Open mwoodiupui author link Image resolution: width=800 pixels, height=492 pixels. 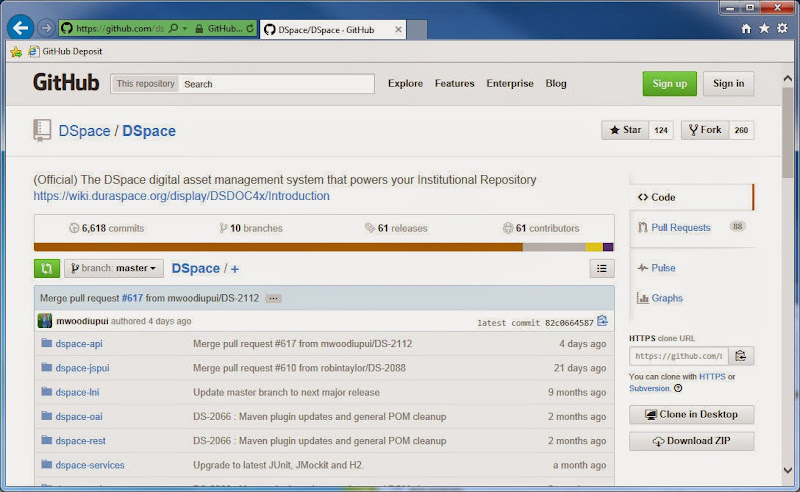pyautogui.click(x=82, y=321)
